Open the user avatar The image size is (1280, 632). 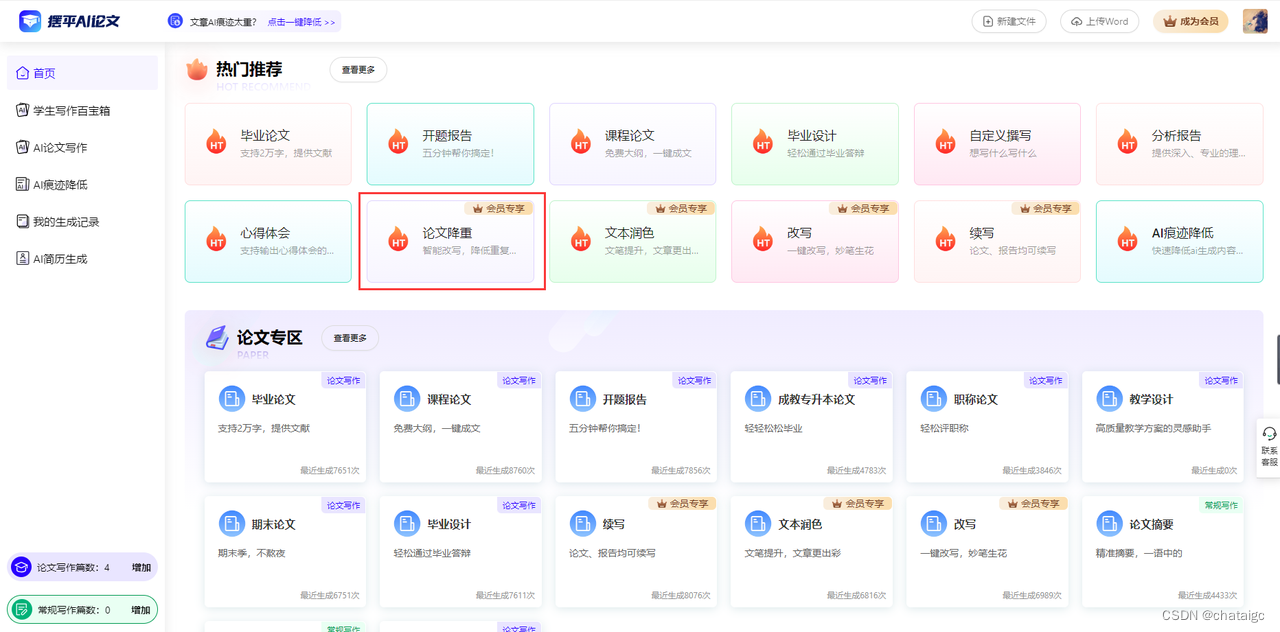[1255, 21]
